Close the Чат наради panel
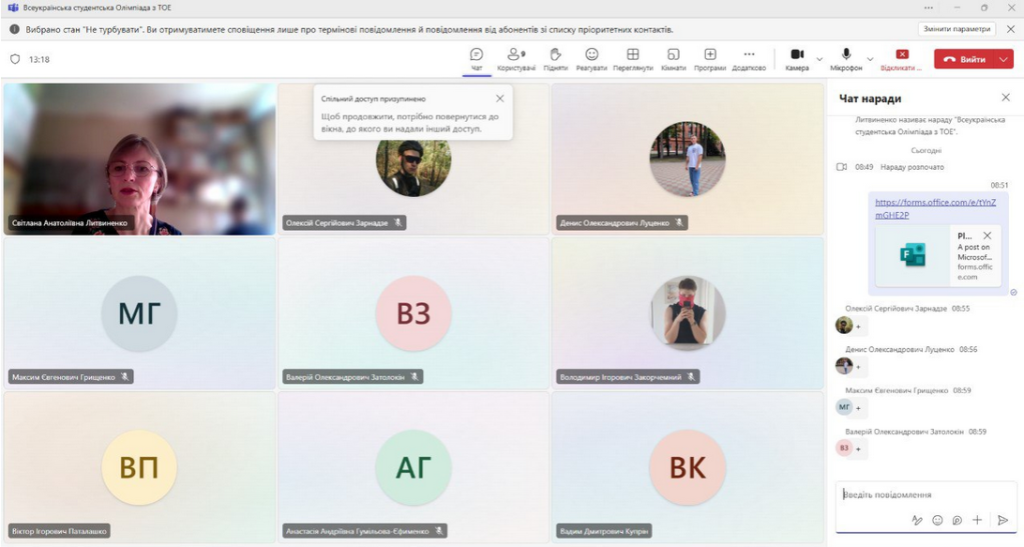Viewport: 1024px width, 547px height. coord(1006,97)
